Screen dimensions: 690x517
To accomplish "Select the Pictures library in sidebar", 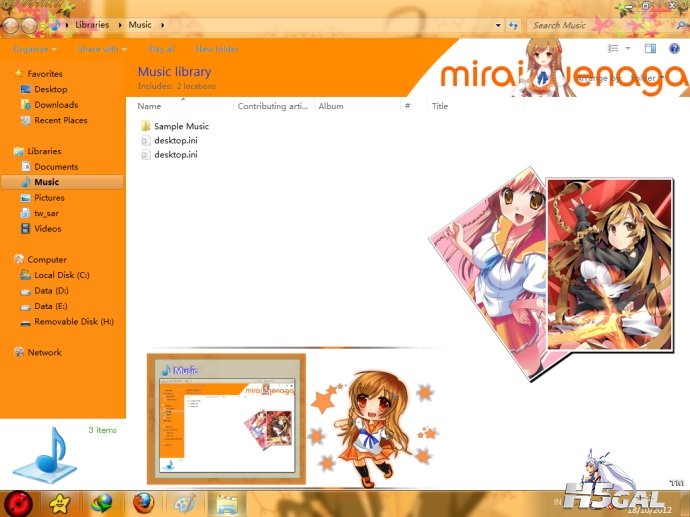I will [x=49, y=198].
